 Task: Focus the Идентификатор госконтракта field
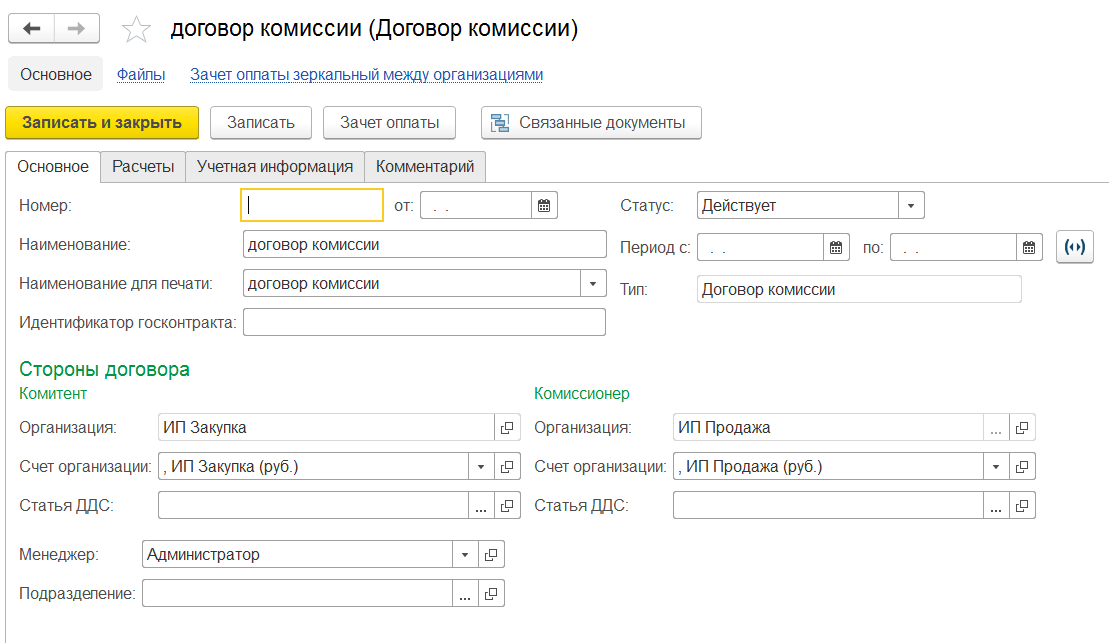pos(424,322)
